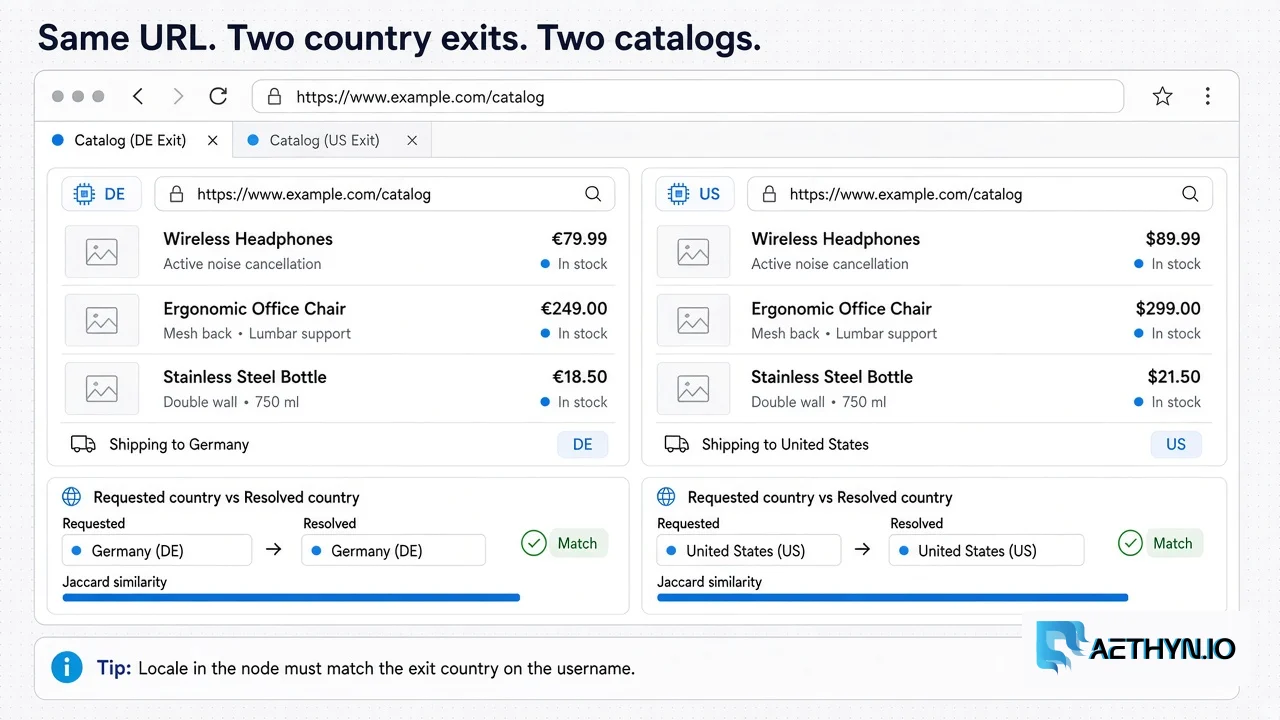
Task: Open Wireless Headphones priced €79.99
Action: tap(338, 251)
